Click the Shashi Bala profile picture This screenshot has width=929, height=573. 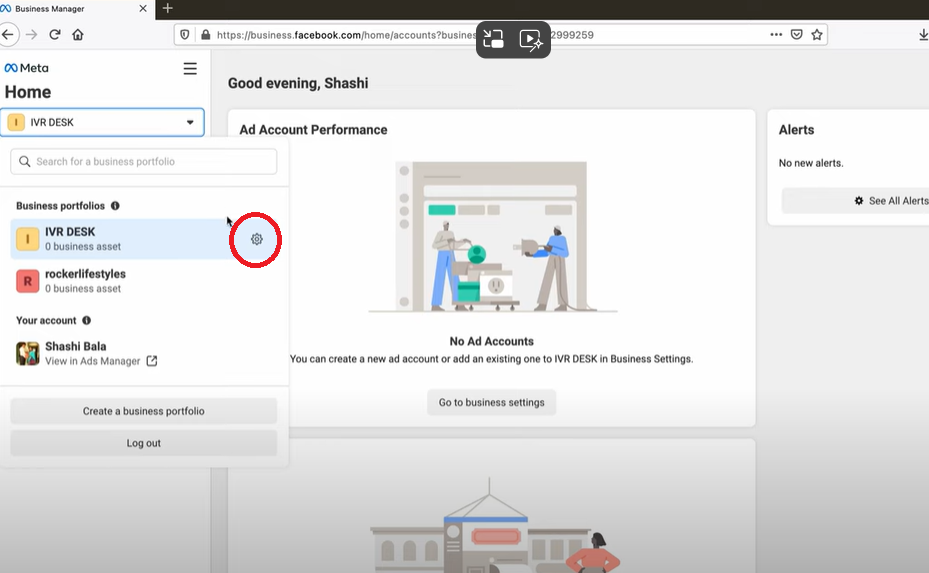(x=27, y=353)
